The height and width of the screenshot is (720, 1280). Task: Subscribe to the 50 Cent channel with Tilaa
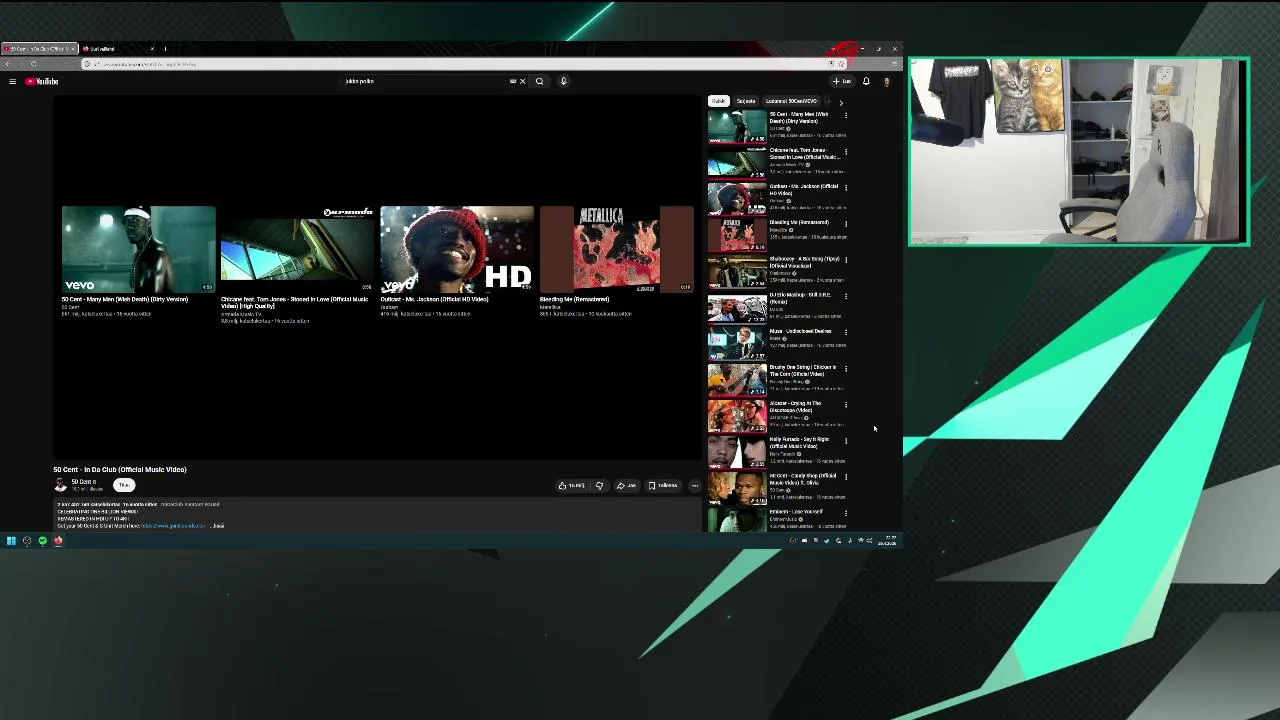(x=124, y=485)
